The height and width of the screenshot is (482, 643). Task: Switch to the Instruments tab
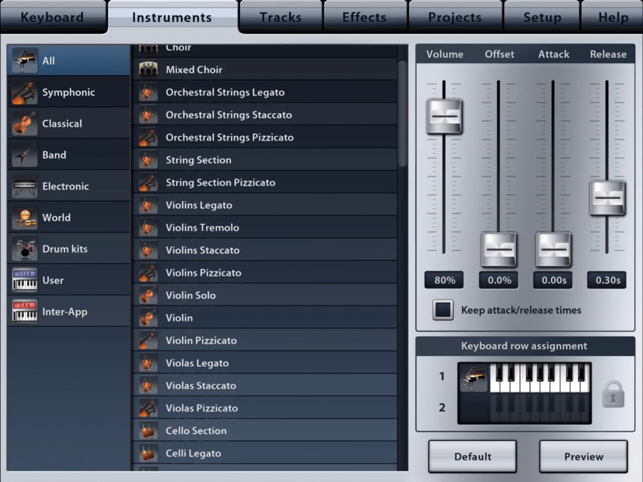point(172,17)
